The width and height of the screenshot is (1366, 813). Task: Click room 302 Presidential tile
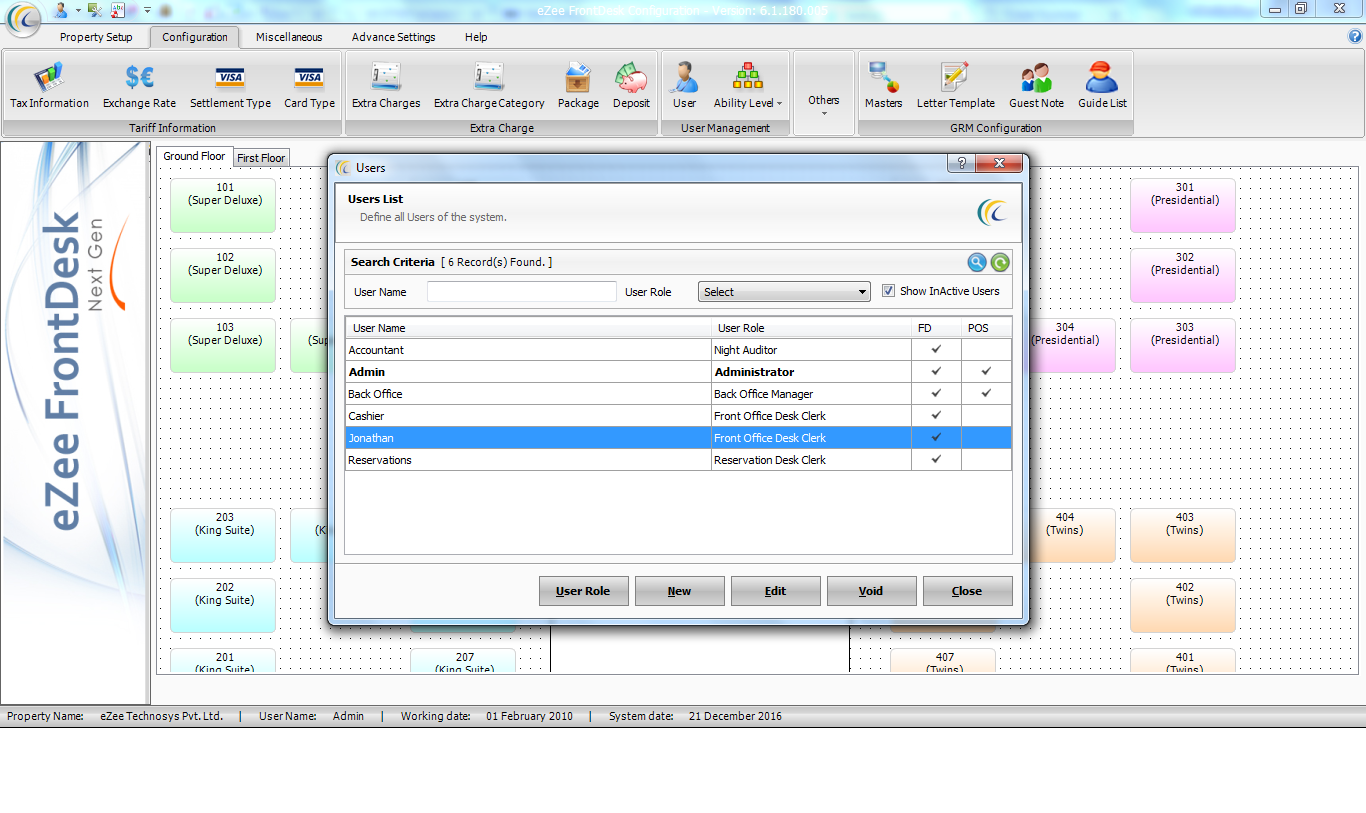coord(1183,275)
